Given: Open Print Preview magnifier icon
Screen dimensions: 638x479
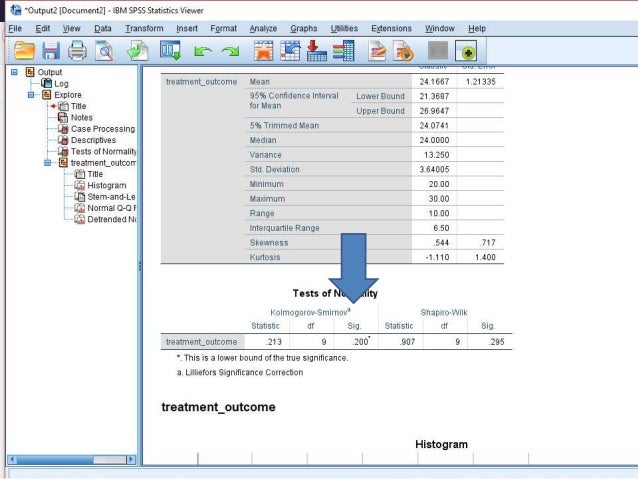Looking at the screenshot, I should pos(104,51).
